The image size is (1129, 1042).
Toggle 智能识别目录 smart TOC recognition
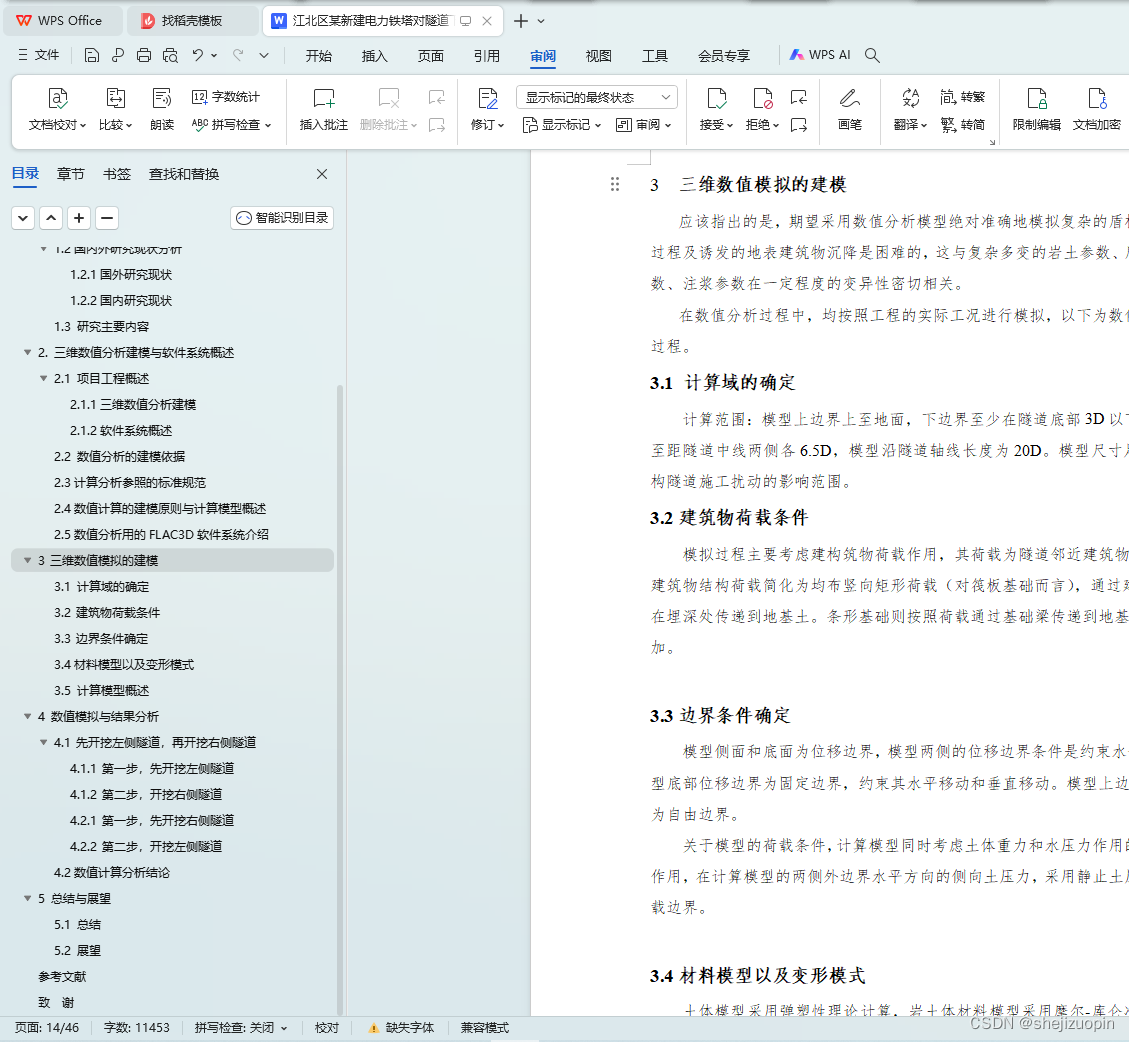(x=281, y=217)
